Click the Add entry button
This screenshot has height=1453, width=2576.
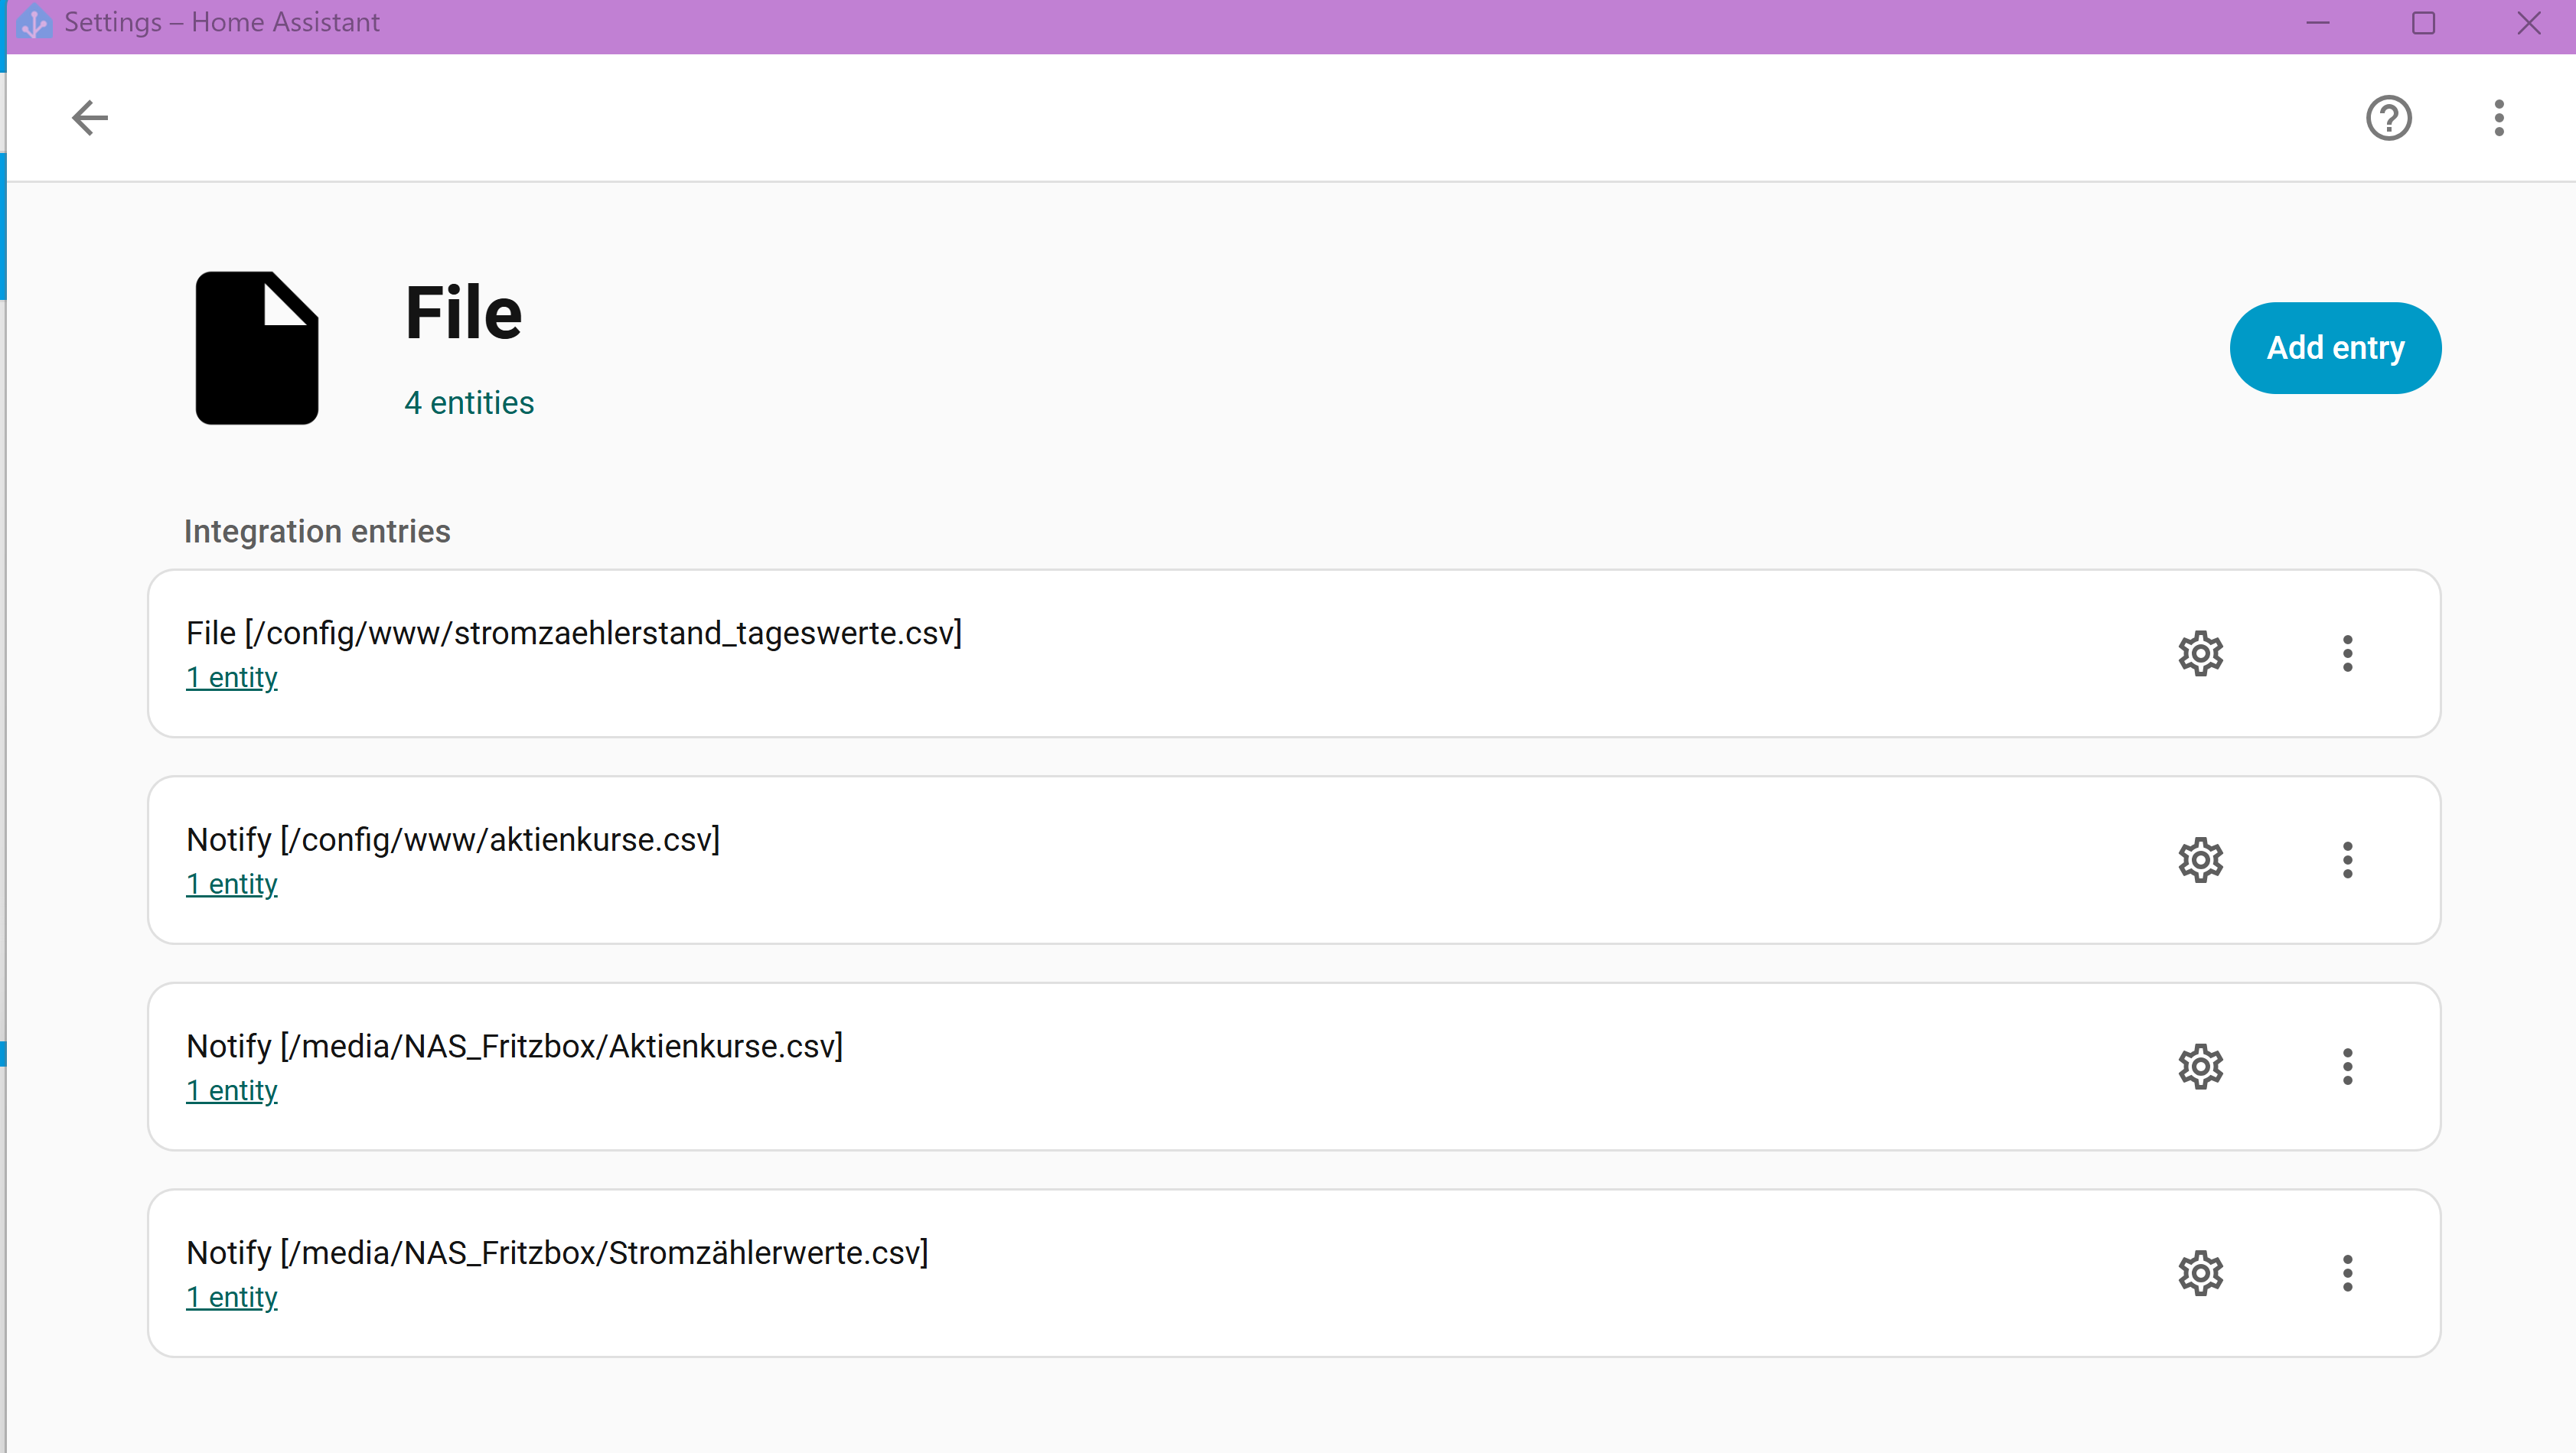pyautogui.click(x=2334, y=348)
